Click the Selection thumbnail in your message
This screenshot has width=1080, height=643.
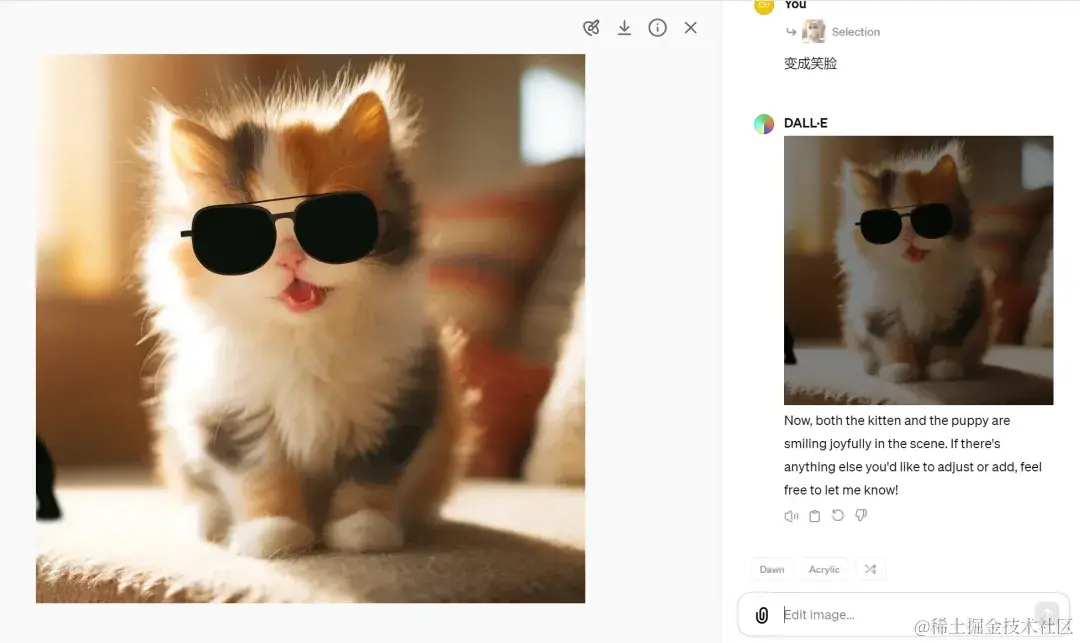click(814, 32)
